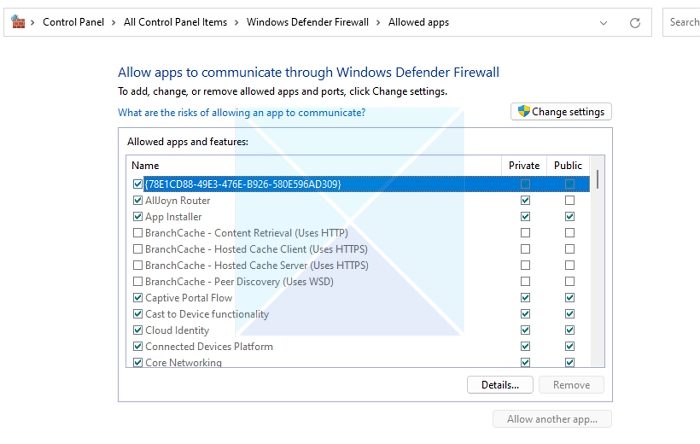
Task: Click the Change settings button
Action: click(x=561, y=112)
